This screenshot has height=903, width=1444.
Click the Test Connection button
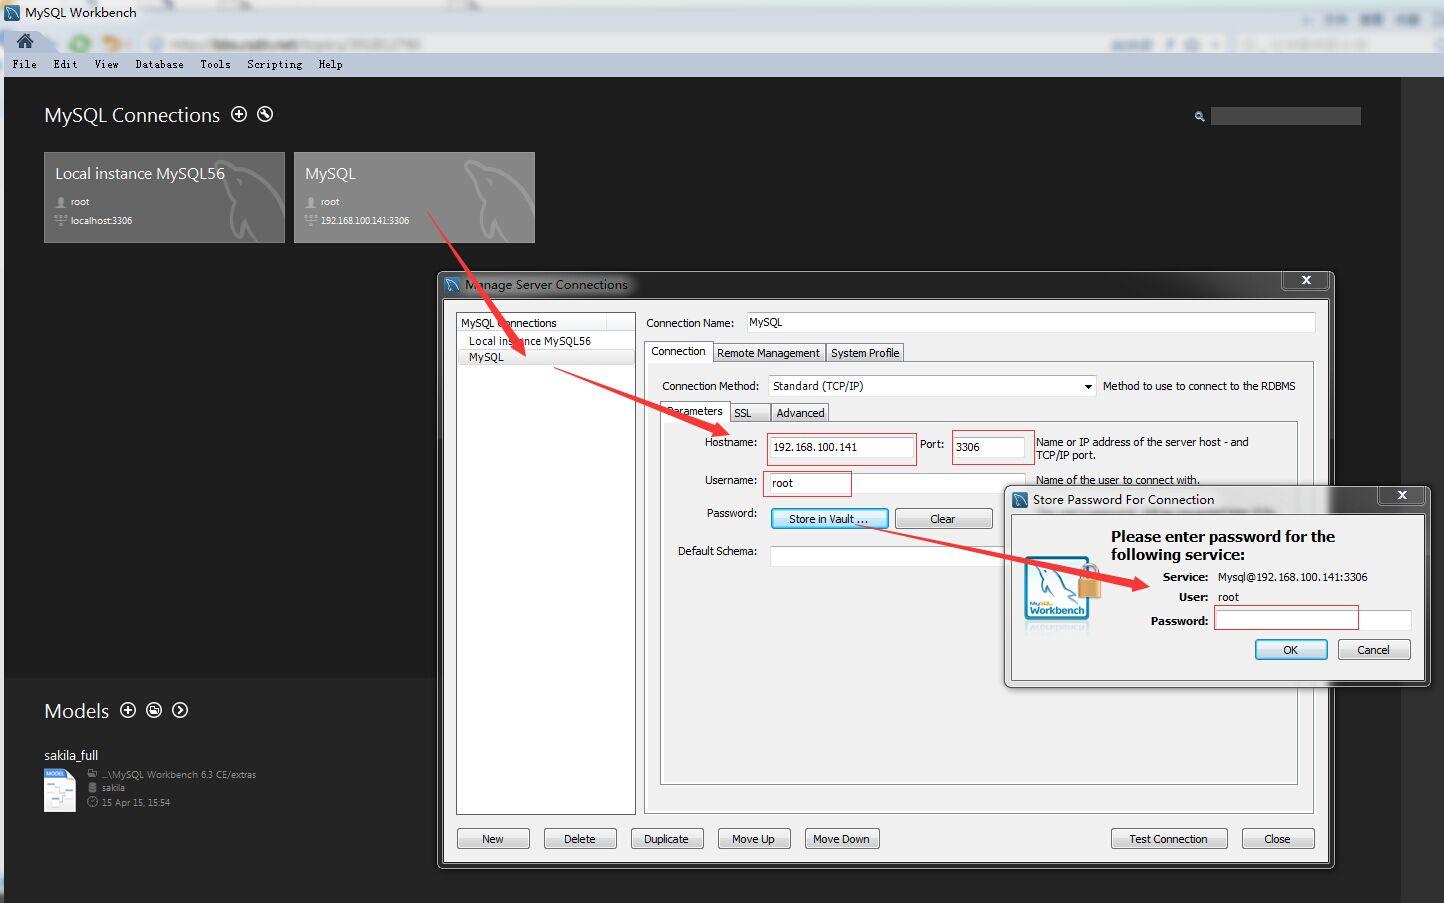click(x=1169, y=839)
